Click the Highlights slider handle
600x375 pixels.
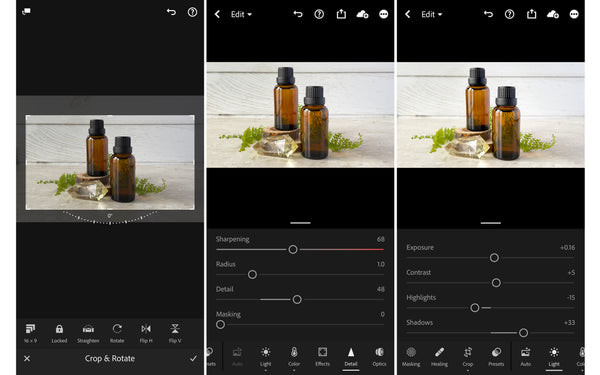tap(475, 308)
